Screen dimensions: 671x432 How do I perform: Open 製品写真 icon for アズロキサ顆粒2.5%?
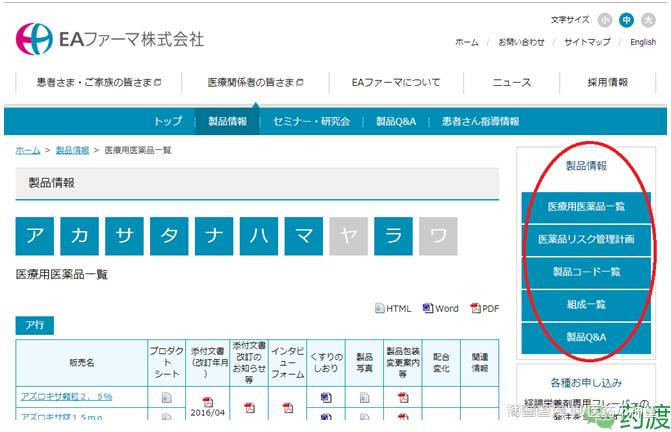coord(364,398)
